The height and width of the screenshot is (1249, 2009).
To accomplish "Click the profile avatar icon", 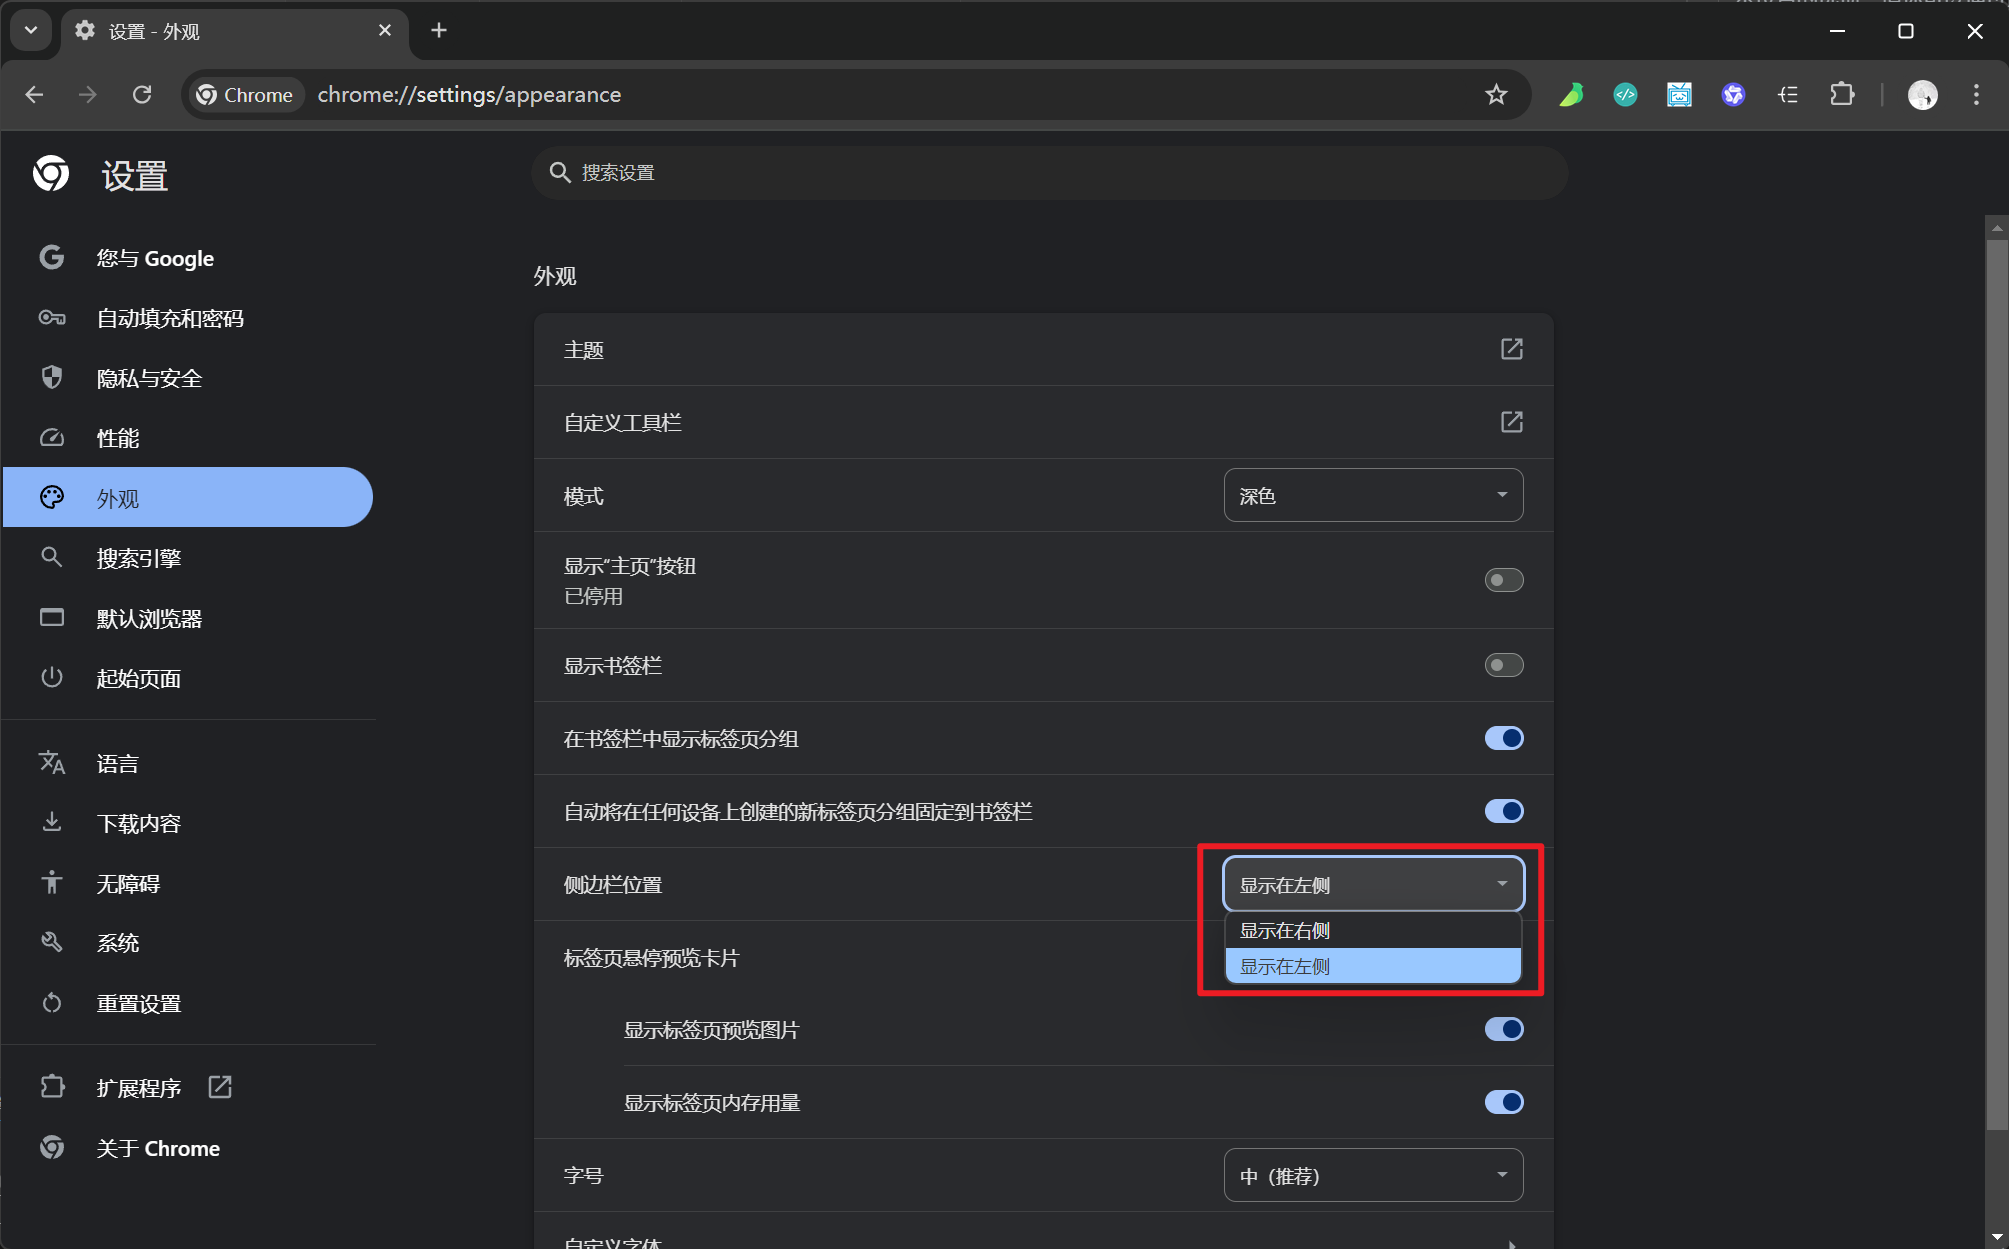I will click(1922, 95).
